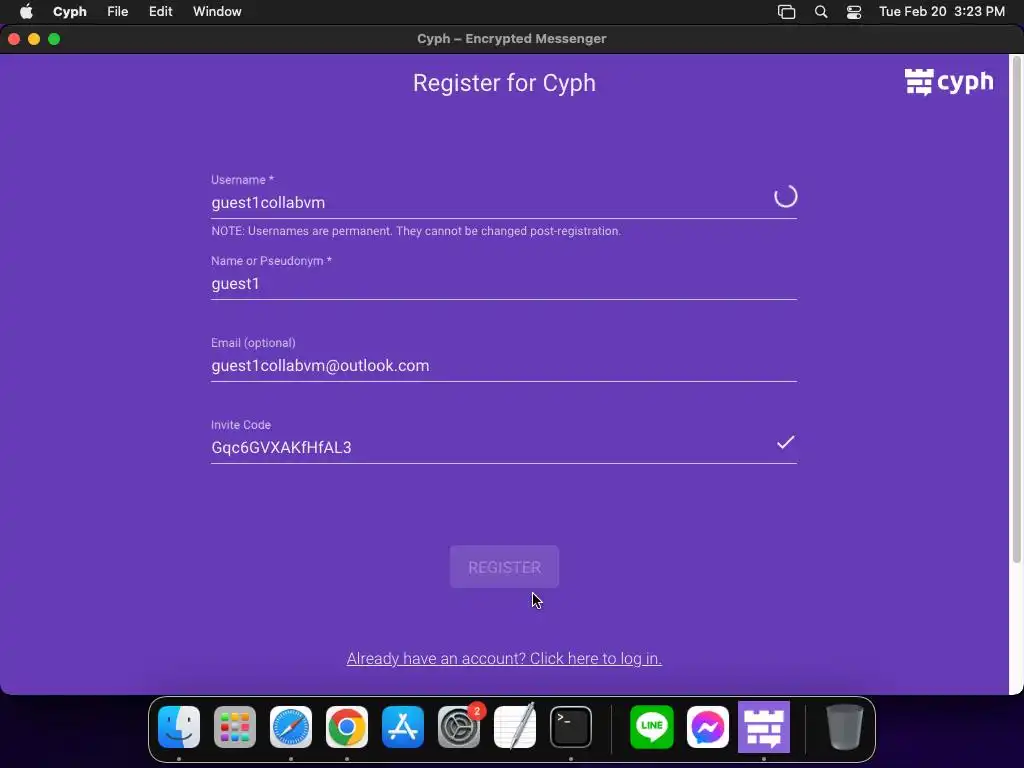The height and width of the screenshot is (768, 1024).
Task: Focus the Invite Code field
Action: click(504, 447)
